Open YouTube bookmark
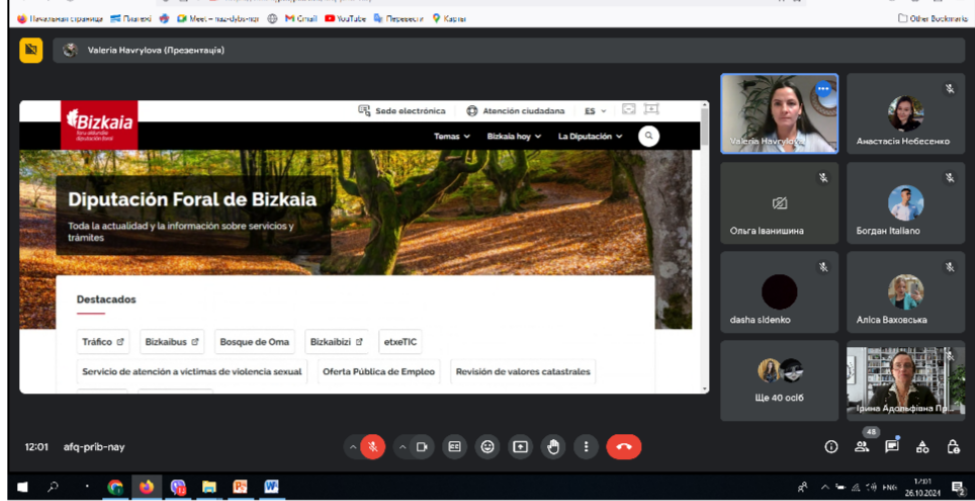 (346, 19)
